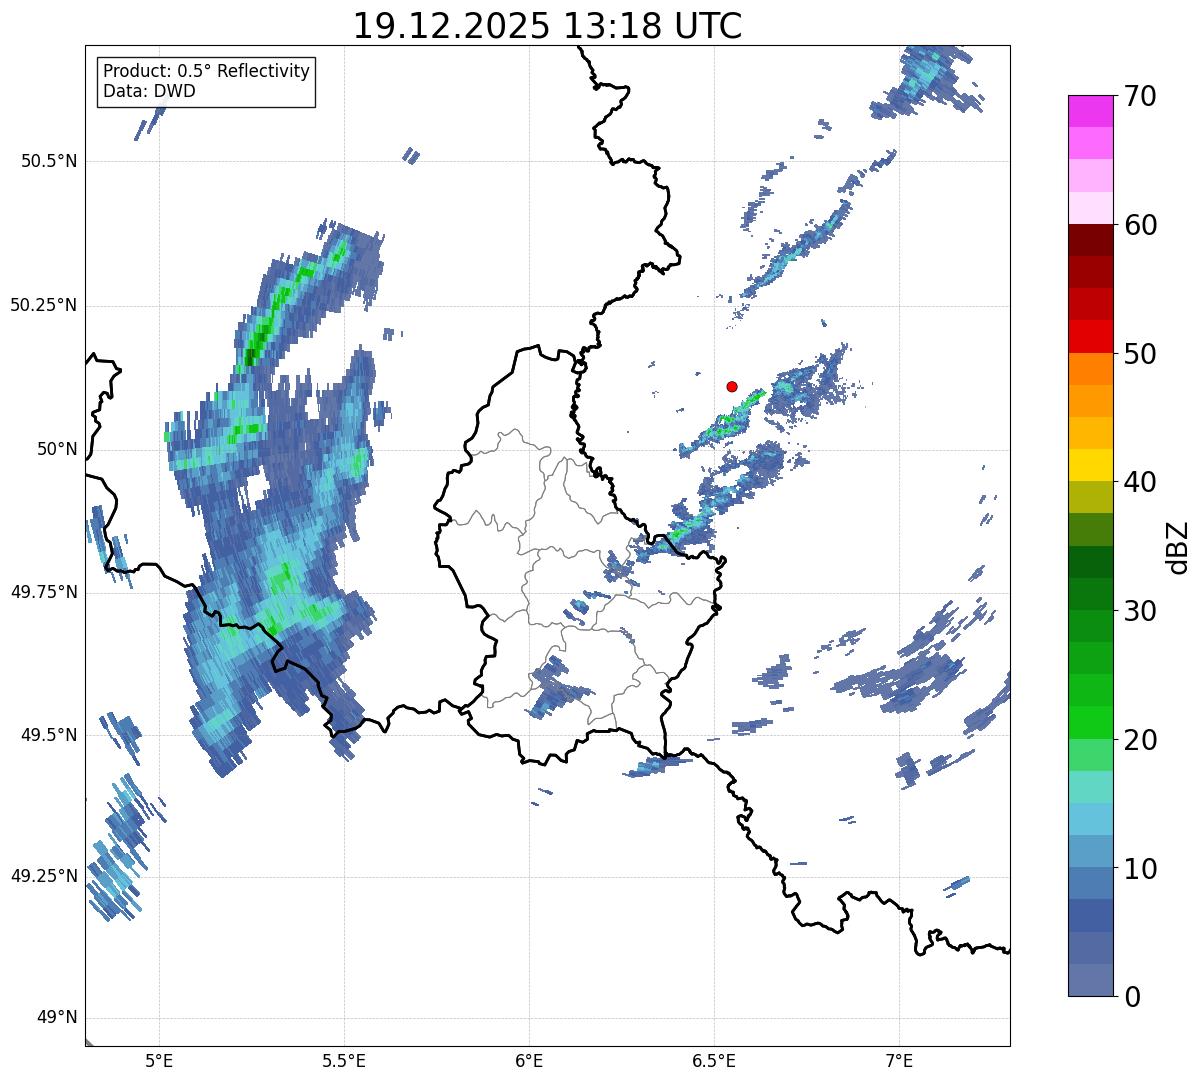Click the latitude label 50°N

point(57,449)
